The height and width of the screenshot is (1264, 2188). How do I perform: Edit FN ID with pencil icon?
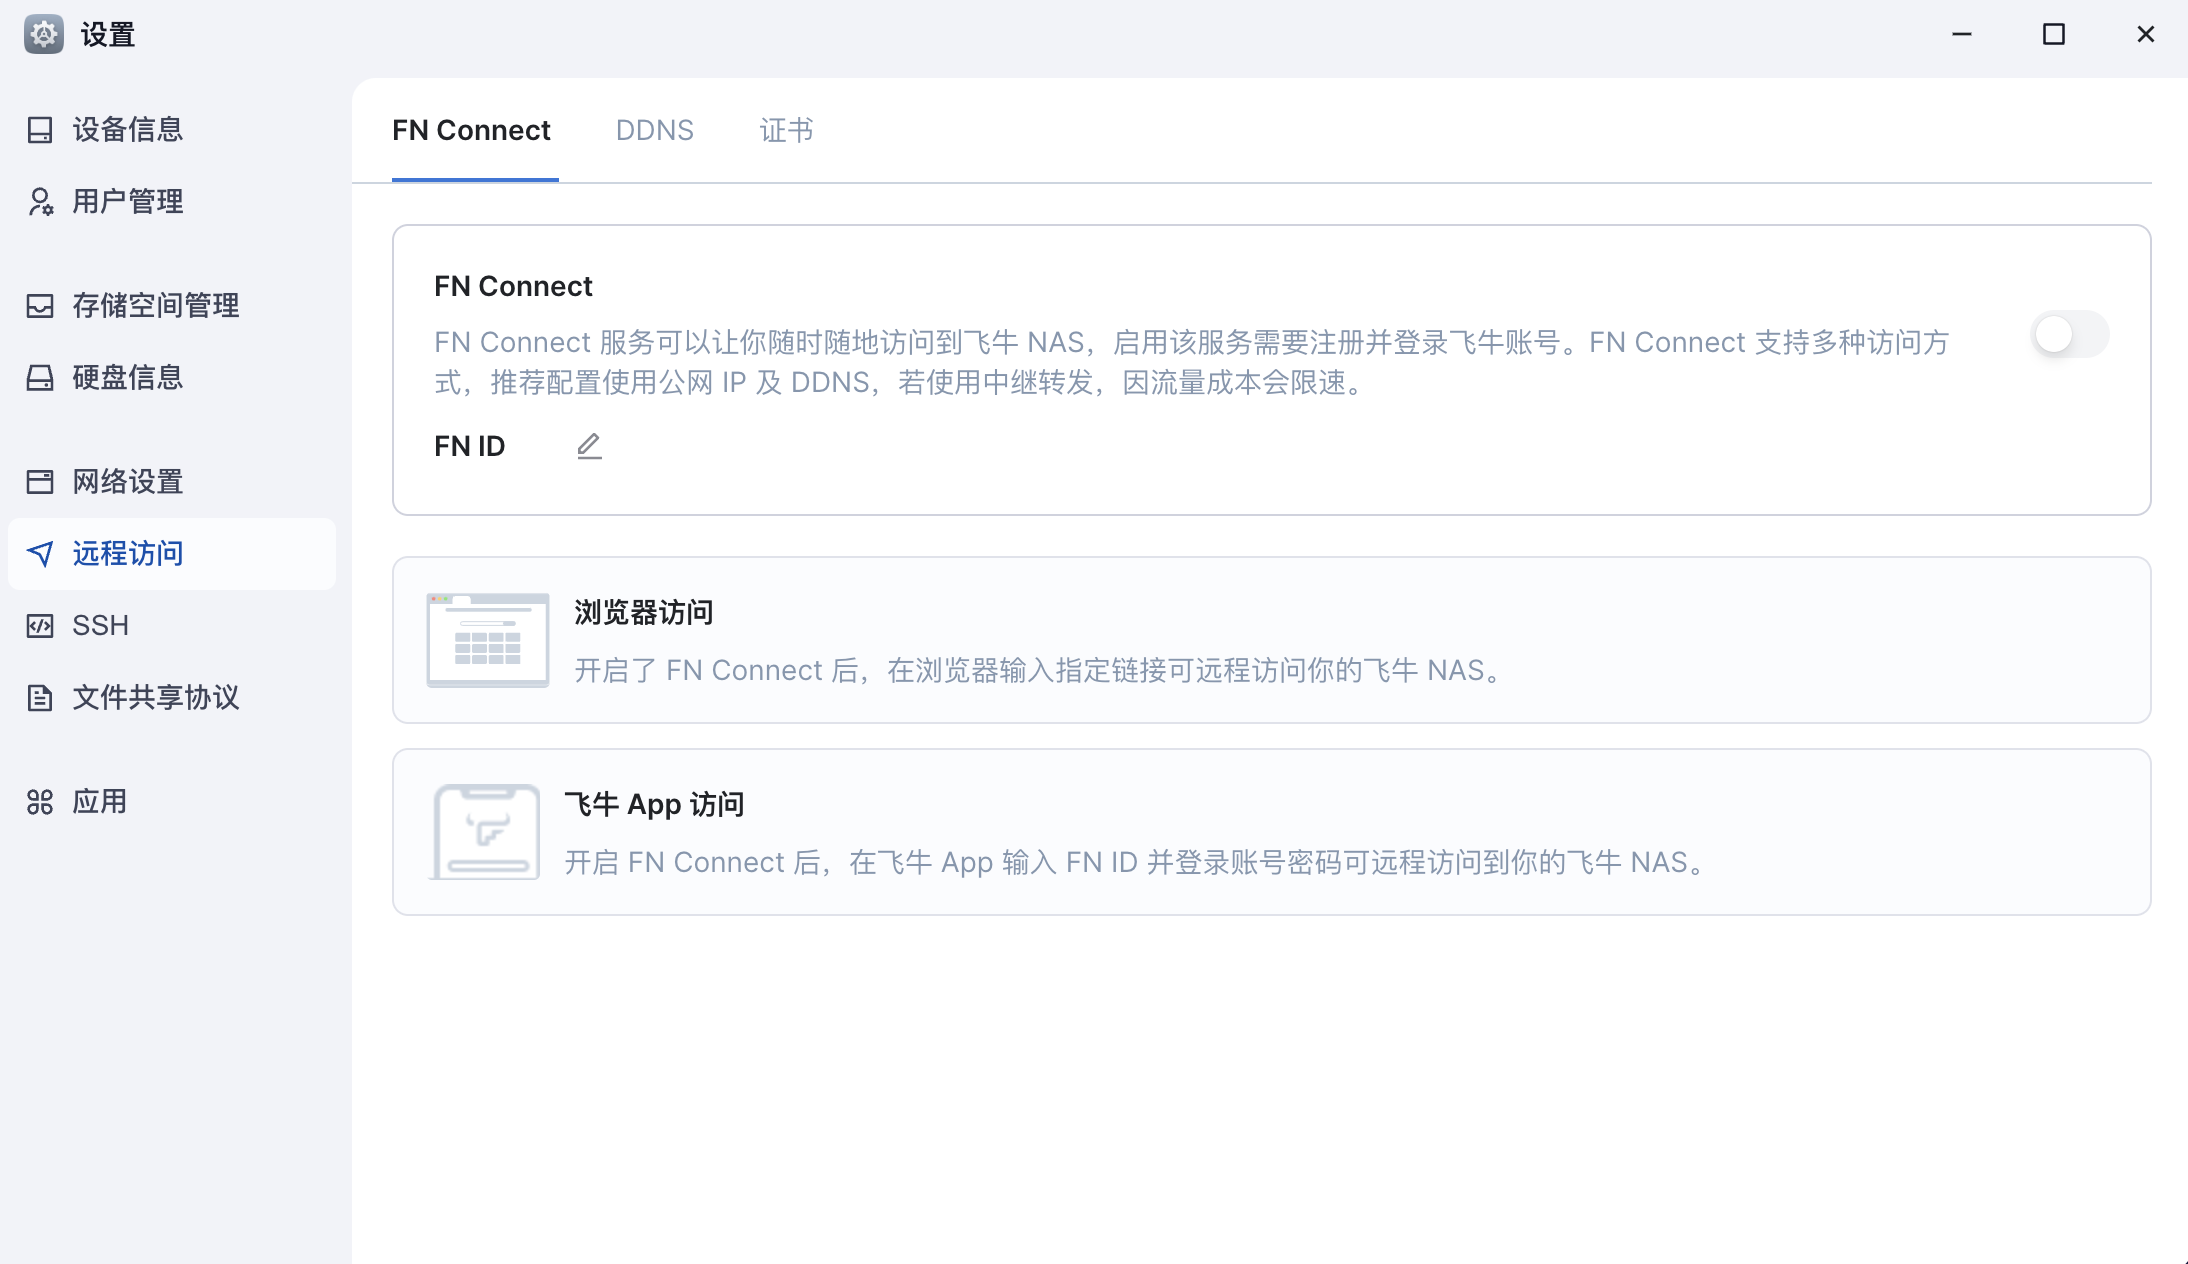click(589, 446)
